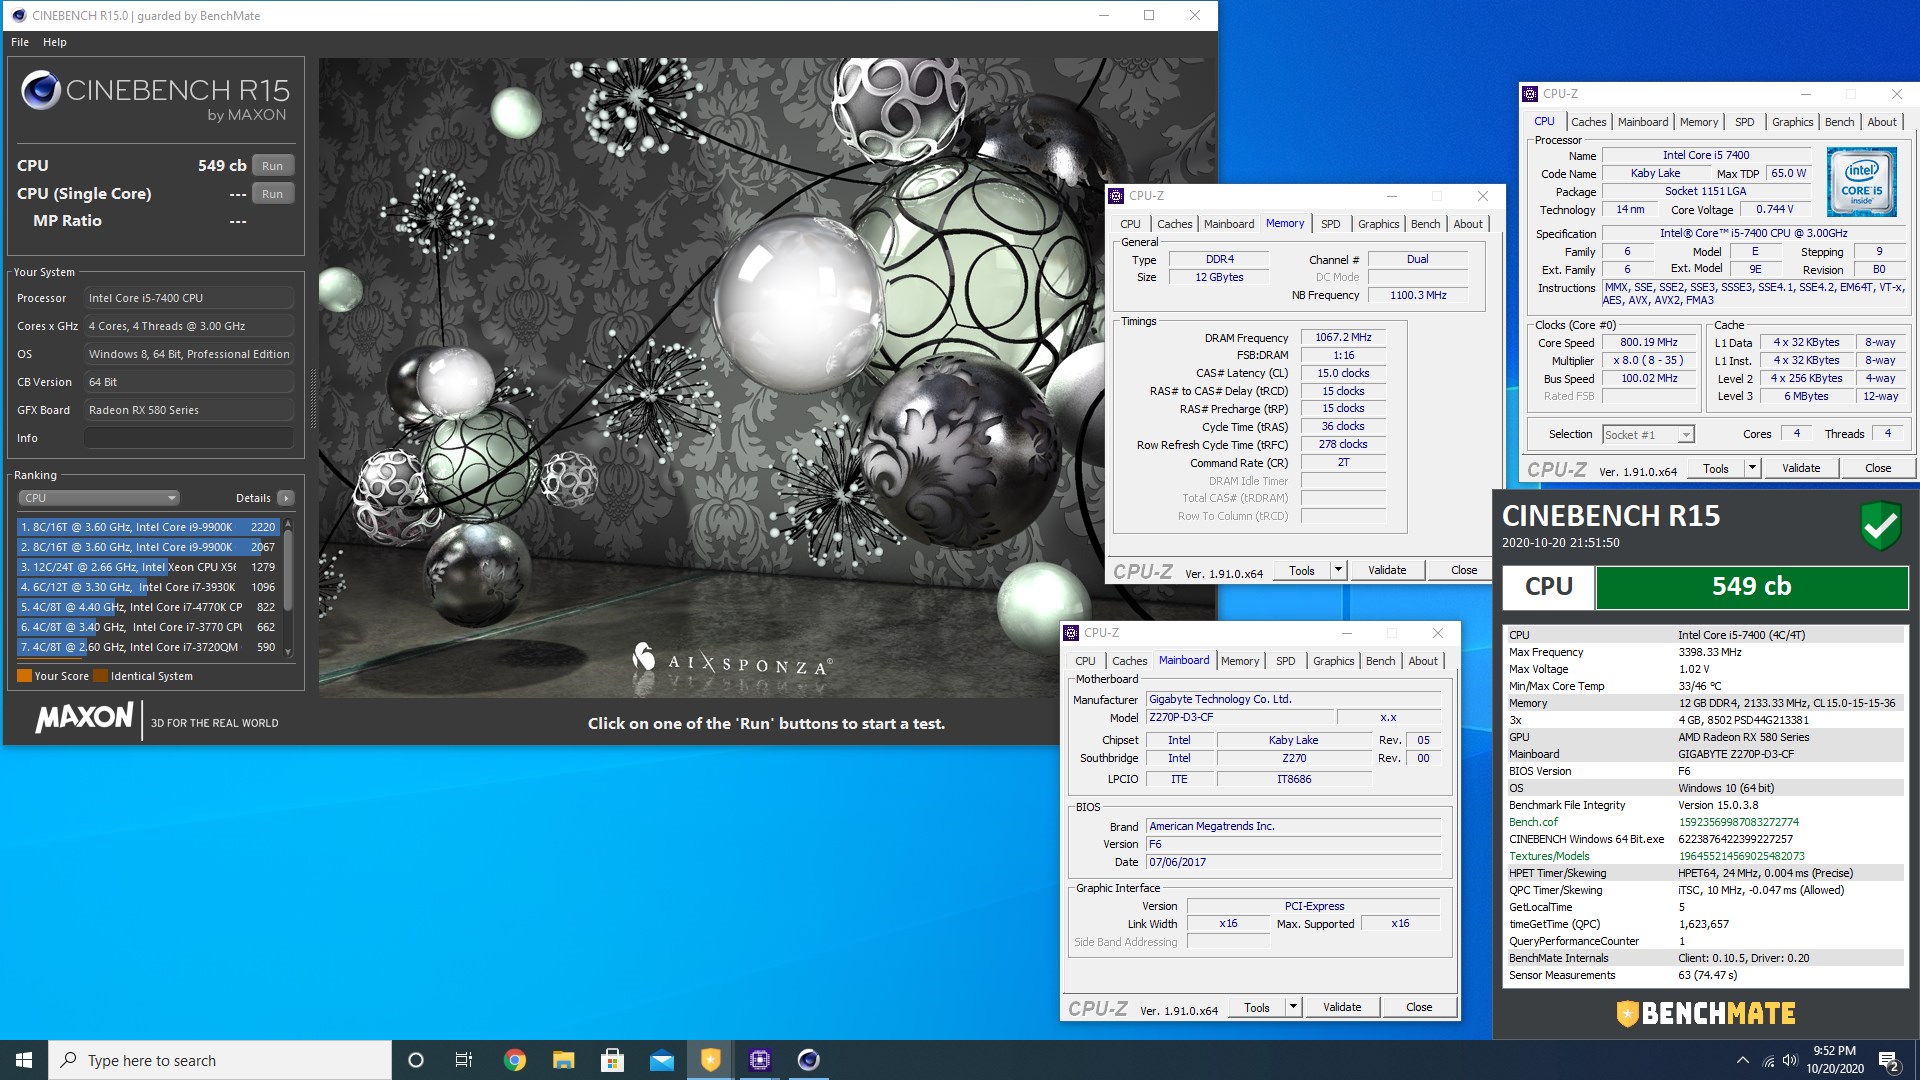
Task: Open the File menu in Cinebench
Action: [x=20, y=42]
